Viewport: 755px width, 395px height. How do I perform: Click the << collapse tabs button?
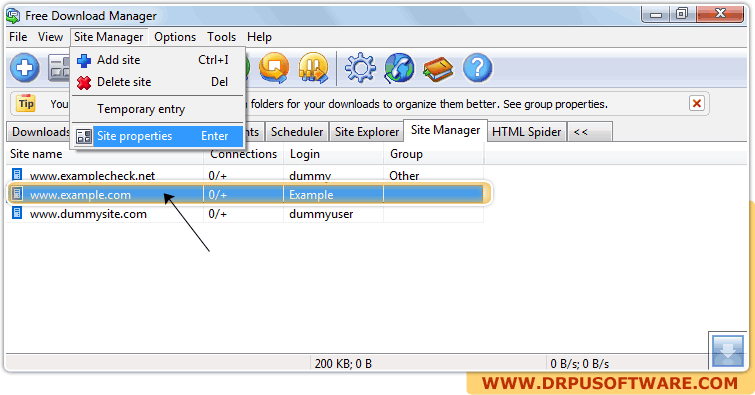coord(589,132)
